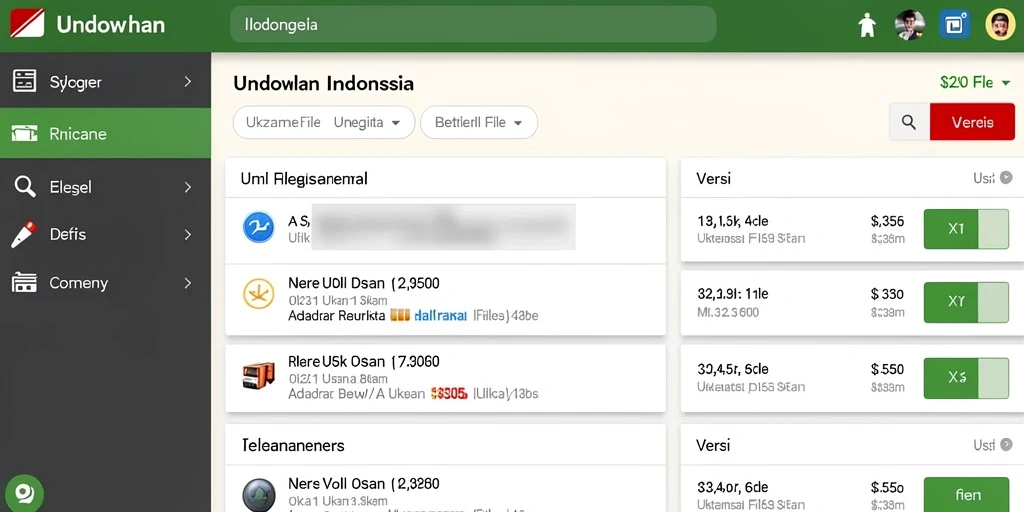Click the Undowlan Indonssia page title
Viewport: 1024px width, 512px height.
click(323, 84)
